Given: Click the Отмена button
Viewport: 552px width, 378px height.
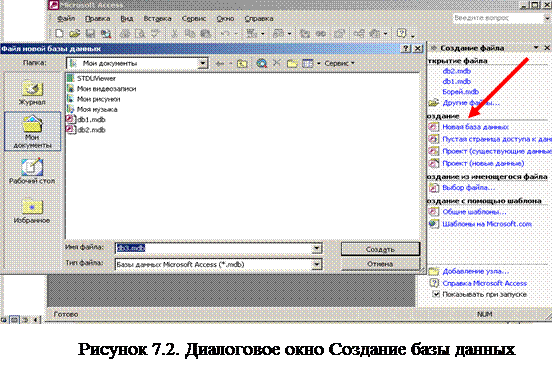Looking at the screenshot, I should [380, 264].
